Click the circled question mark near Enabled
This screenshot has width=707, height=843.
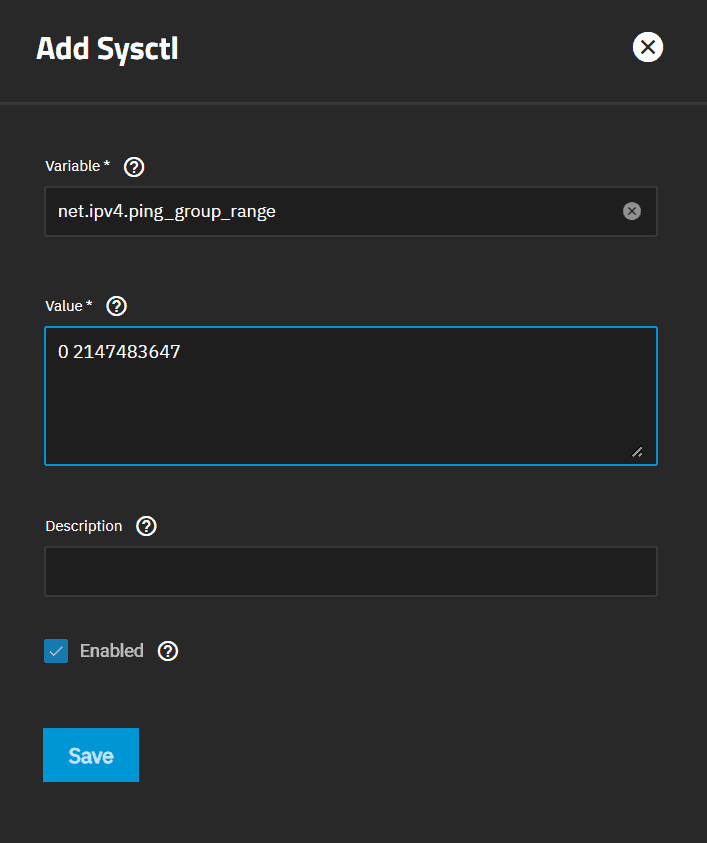(167, 651)
